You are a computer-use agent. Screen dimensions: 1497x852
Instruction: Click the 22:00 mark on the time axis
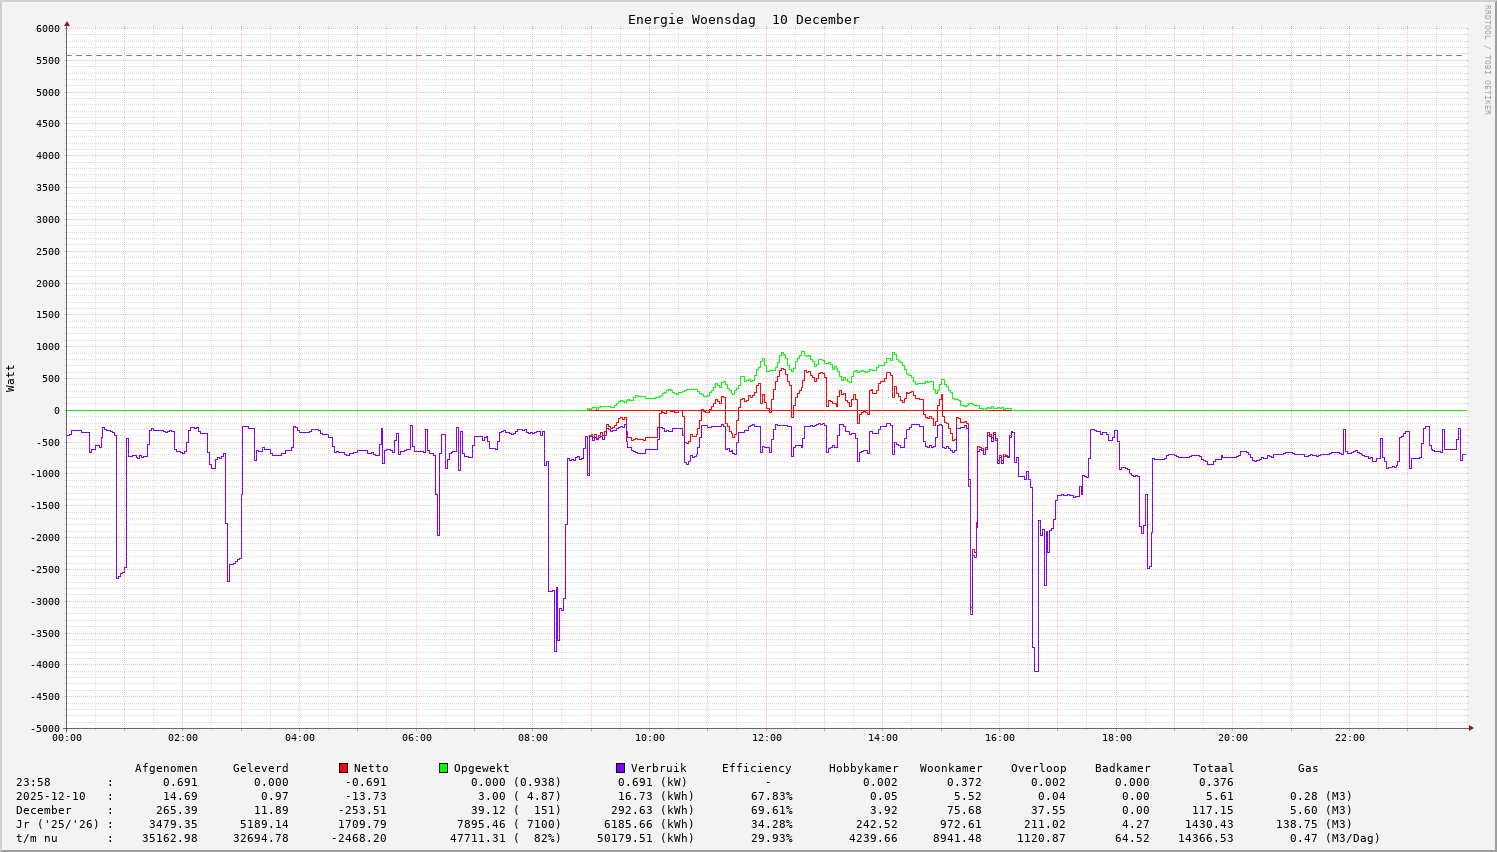[1349, 738]
